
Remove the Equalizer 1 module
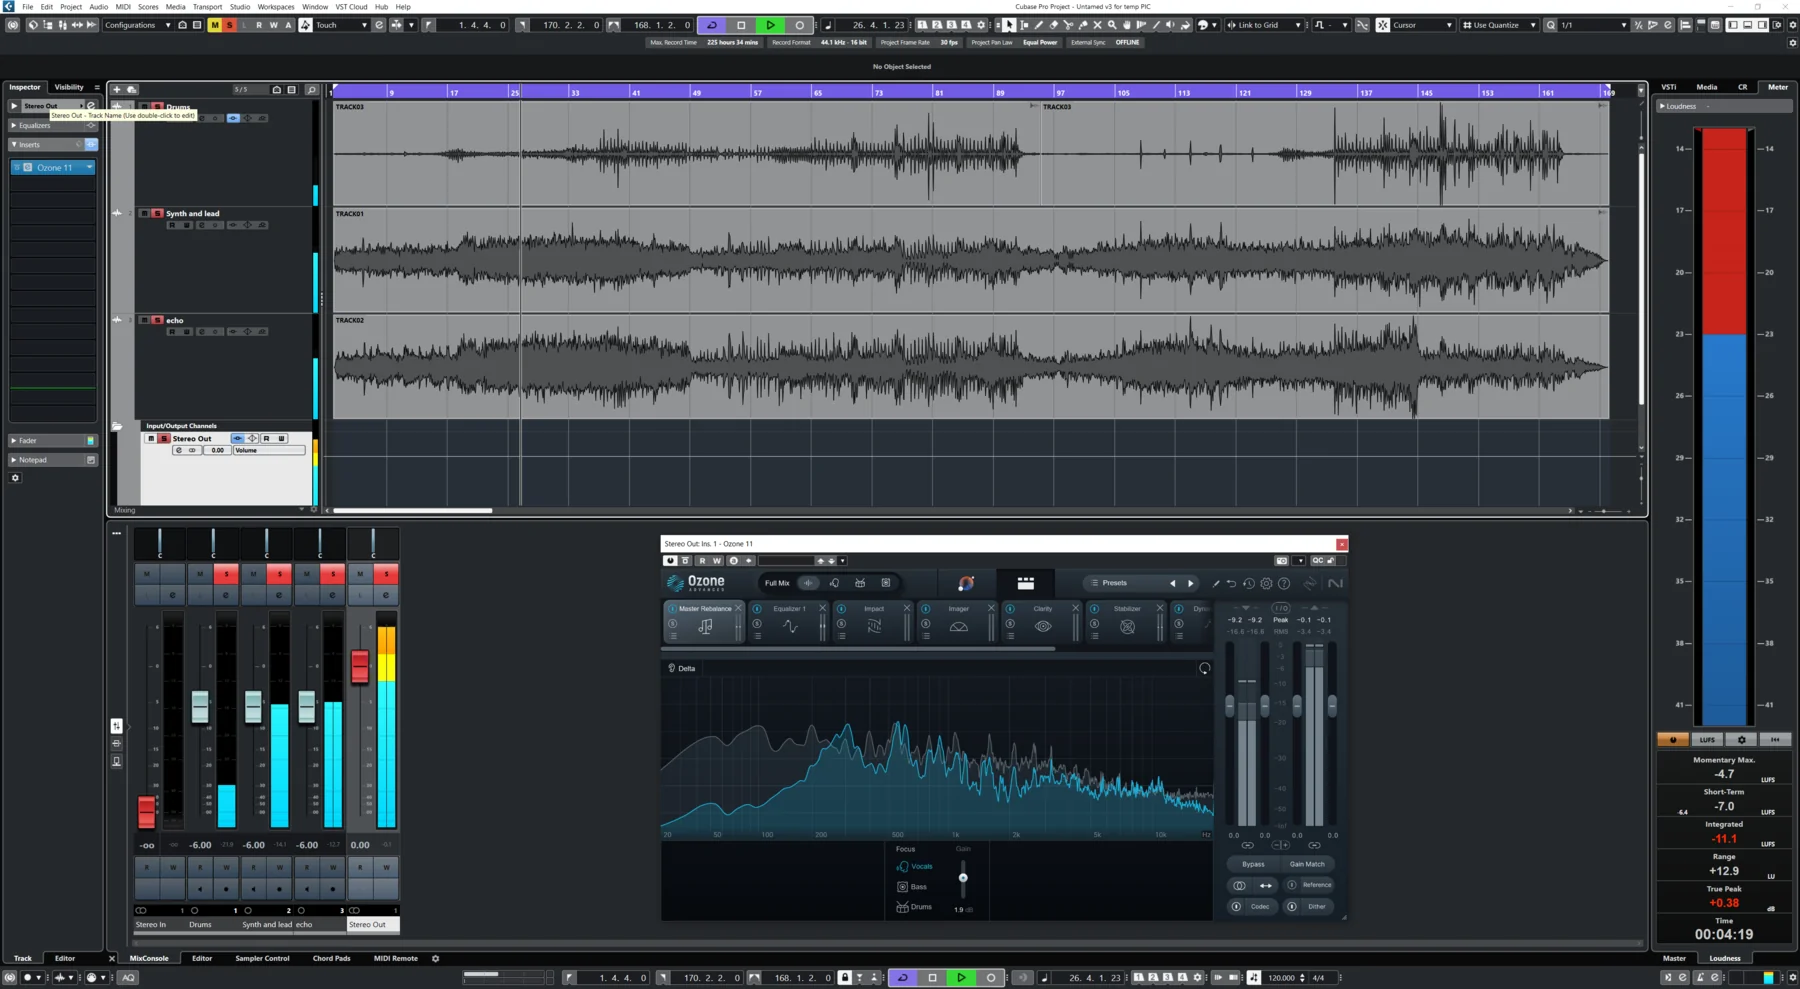(823, 608)
